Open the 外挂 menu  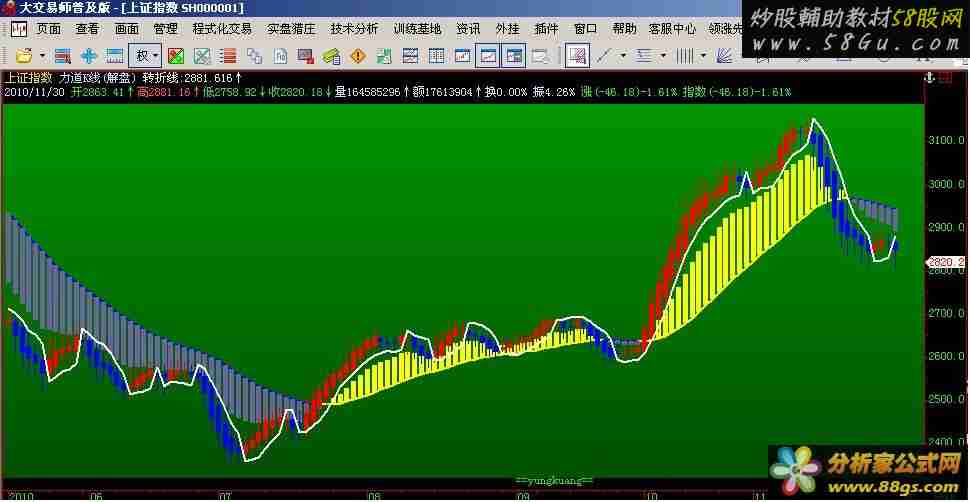pos(507,29)
